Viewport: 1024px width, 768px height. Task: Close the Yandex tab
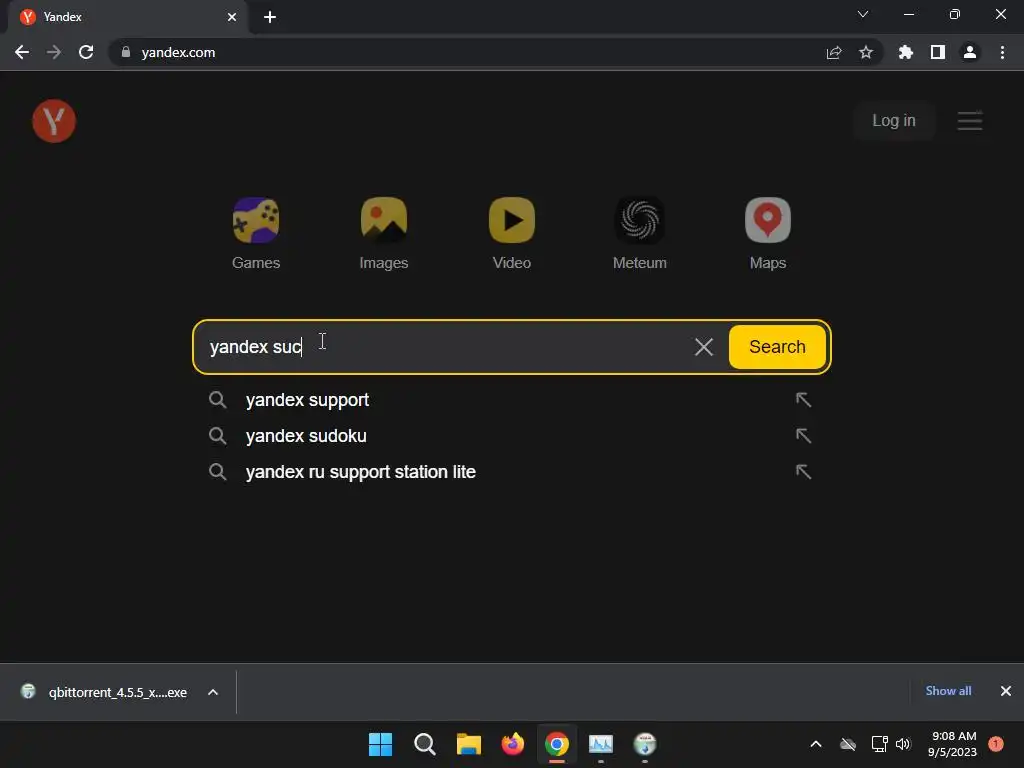pyautogui.click(x=232, y=17)
